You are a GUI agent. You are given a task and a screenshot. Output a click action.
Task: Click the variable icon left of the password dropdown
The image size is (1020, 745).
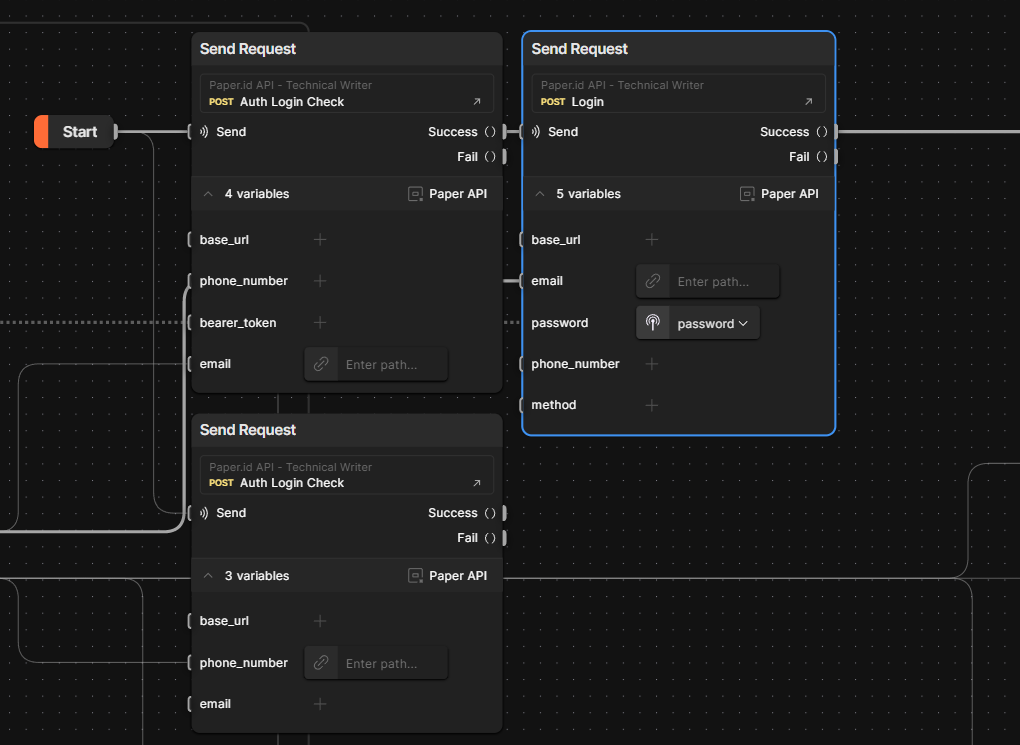(x=652, y=323)
